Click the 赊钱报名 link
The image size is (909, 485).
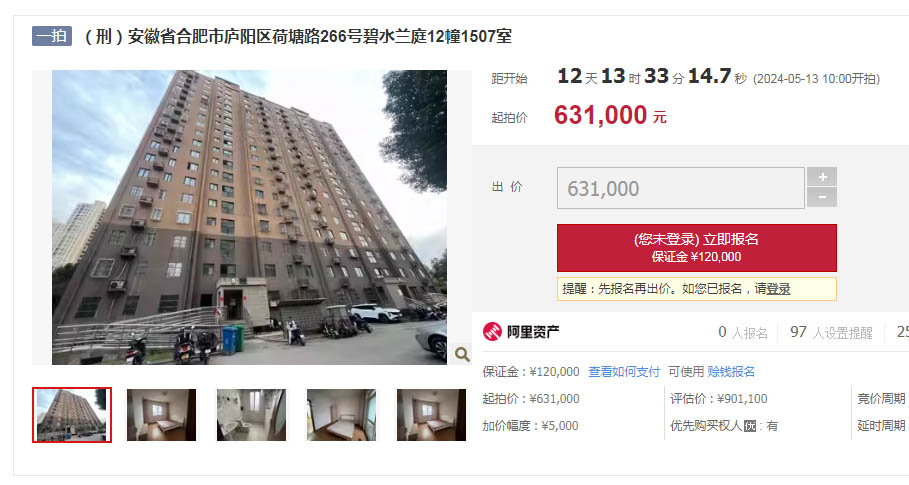coord(731,372)
